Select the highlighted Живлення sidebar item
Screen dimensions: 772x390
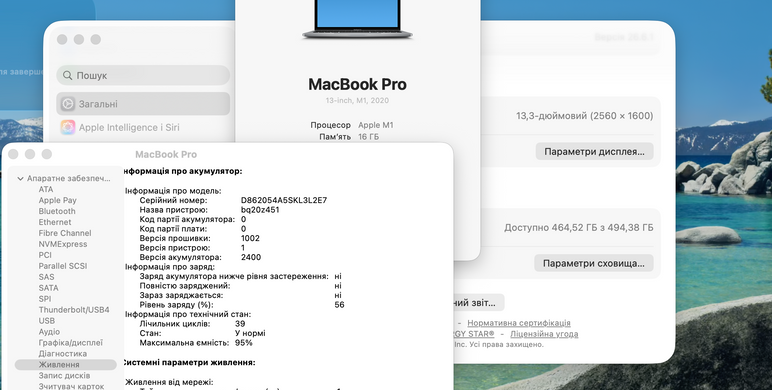pyautogui.click(x=65, y=364)
